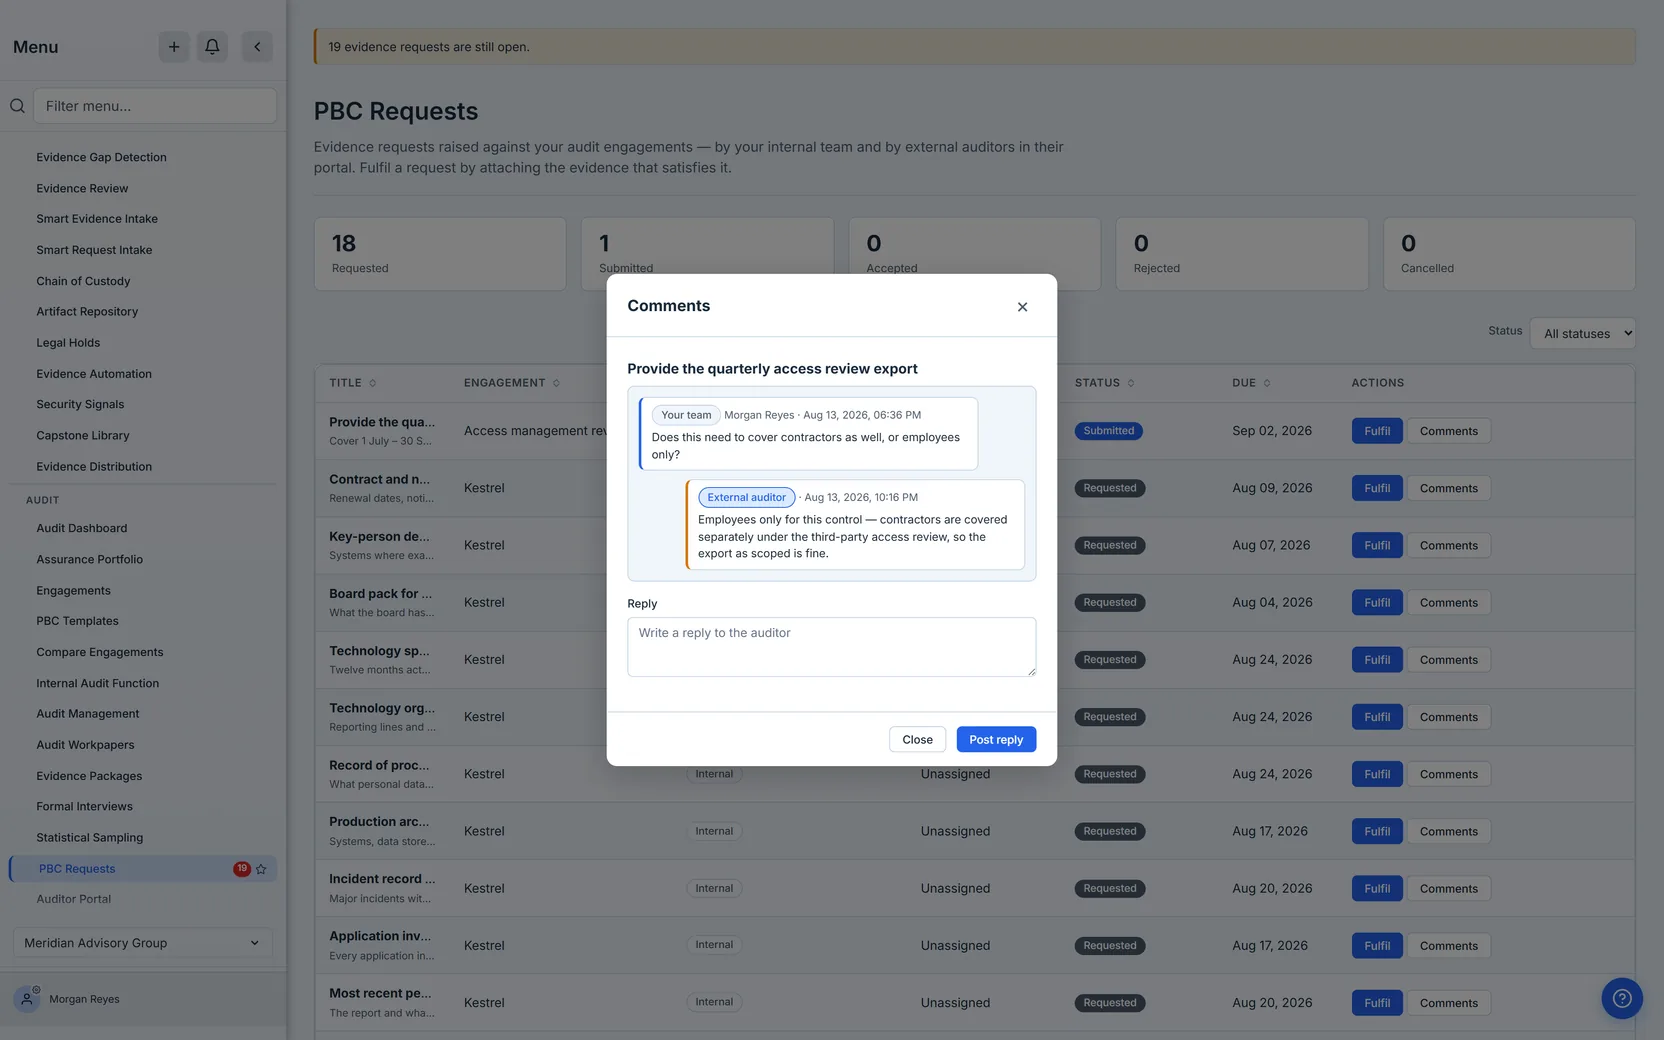Open Comments for Record of proc... row
The height and width of the screenshot is (1040, 1664).
[1448, 774]
